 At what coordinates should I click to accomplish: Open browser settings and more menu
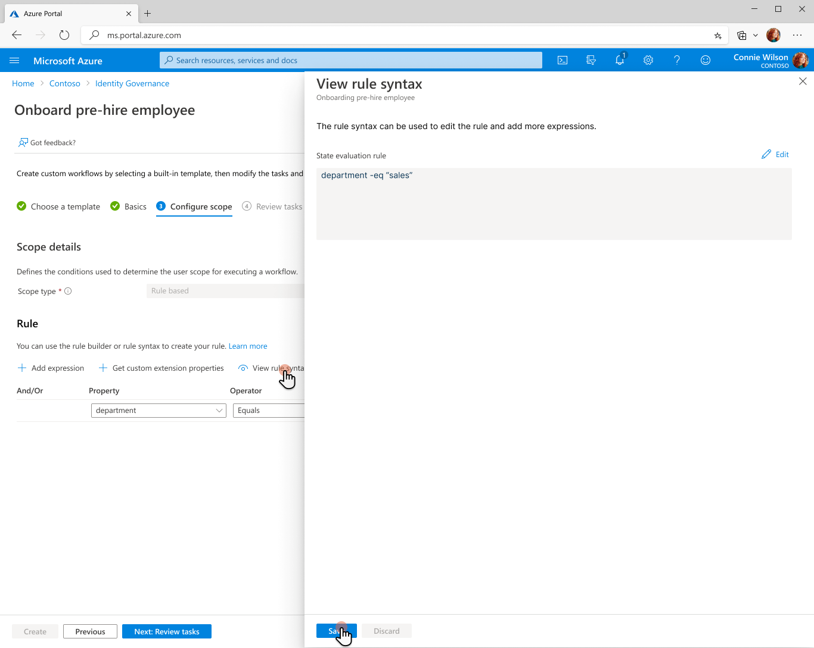tap(797, 35)
